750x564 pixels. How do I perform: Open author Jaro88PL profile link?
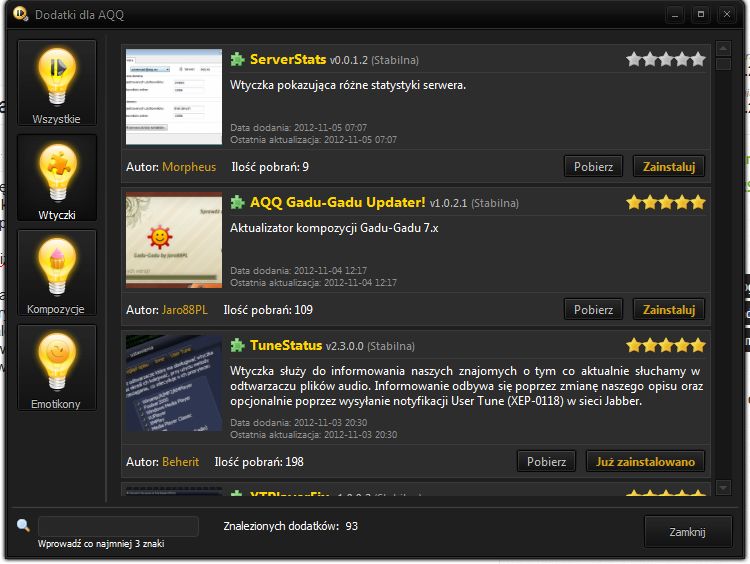pyautogui.click(x=185, y=310)
